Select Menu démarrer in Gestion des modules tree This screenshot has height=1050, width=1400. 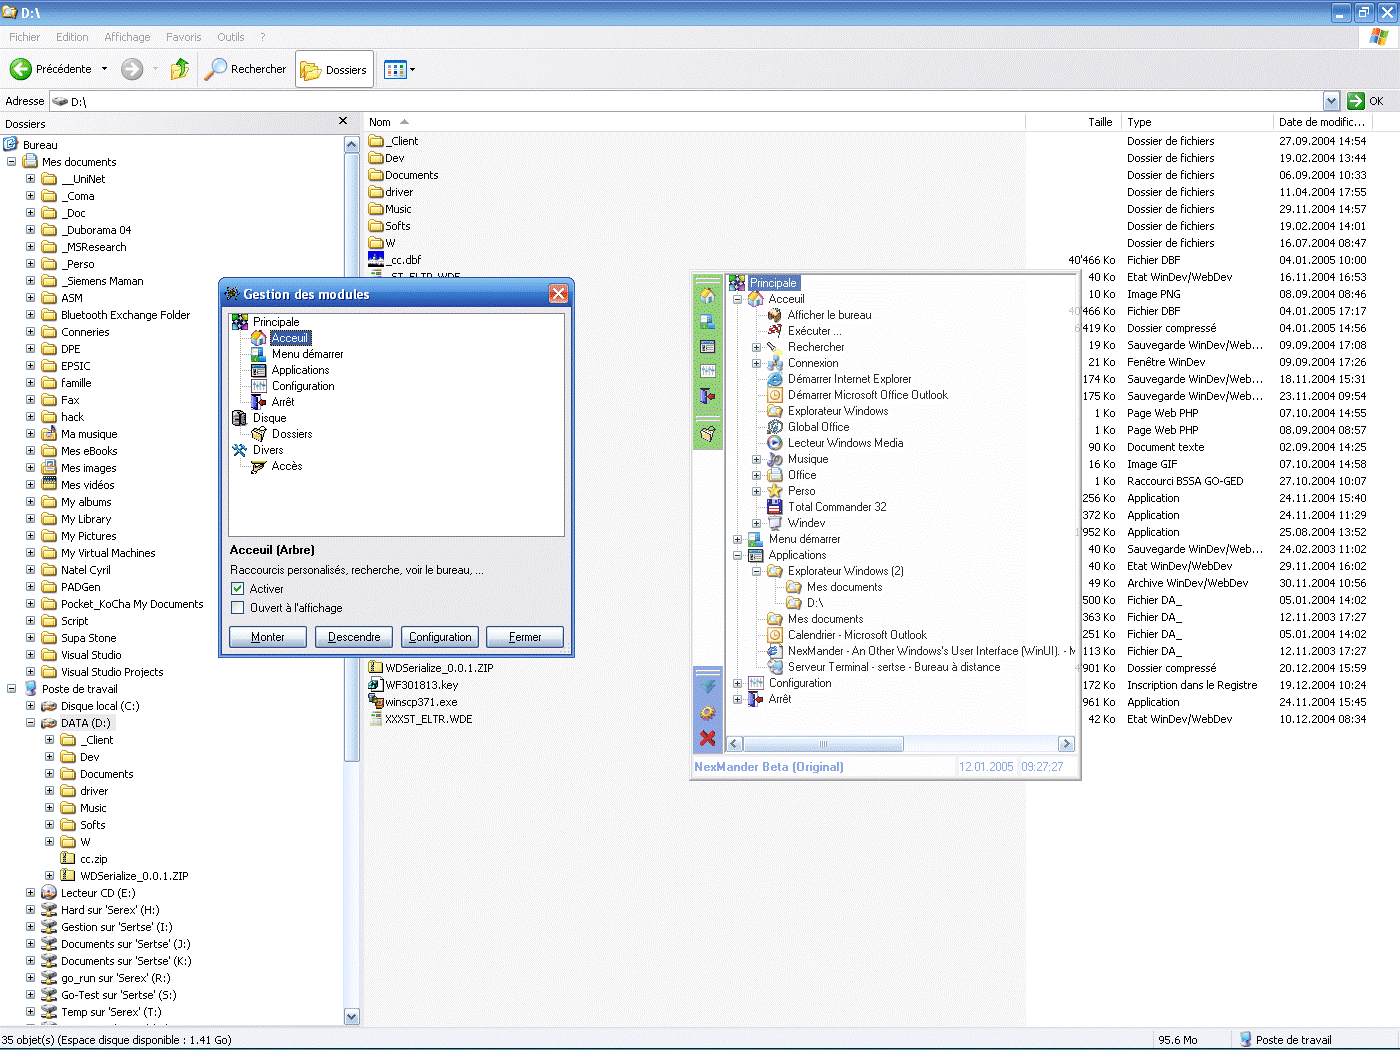(307, 354)
